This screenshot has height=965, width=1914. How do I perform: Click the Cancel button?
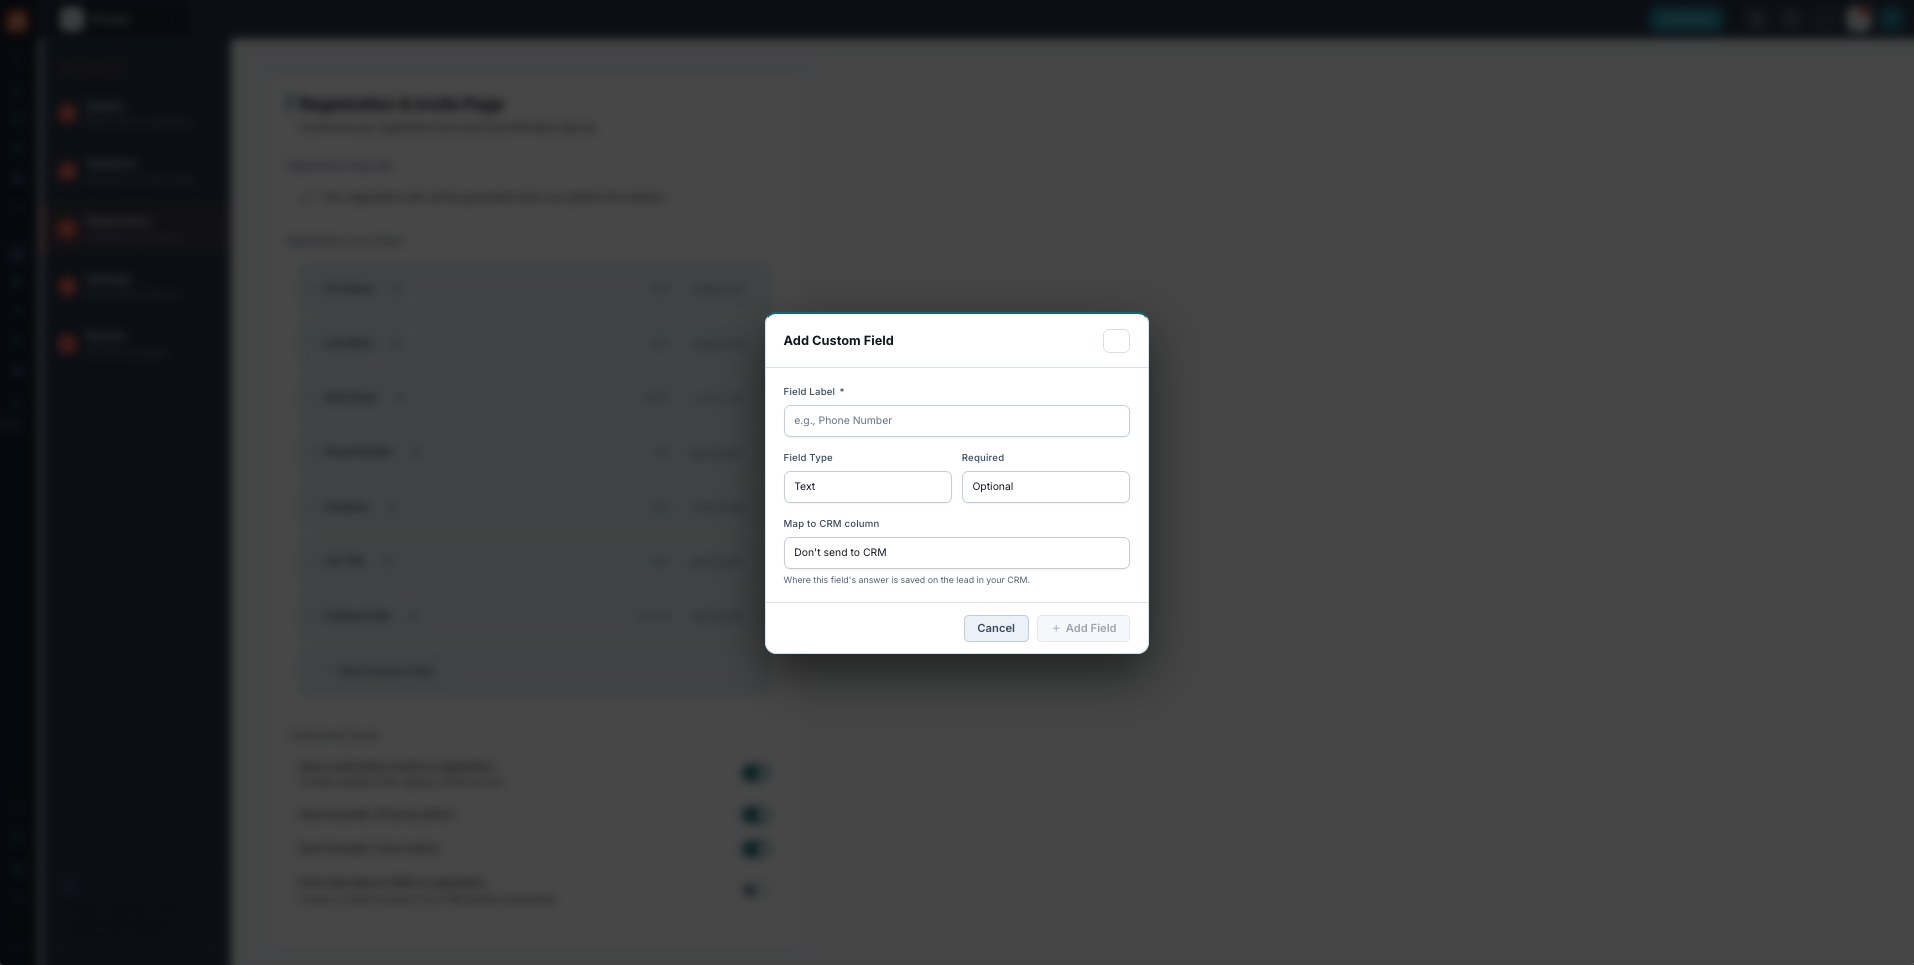pyautogui.click(x=996, y=628)
